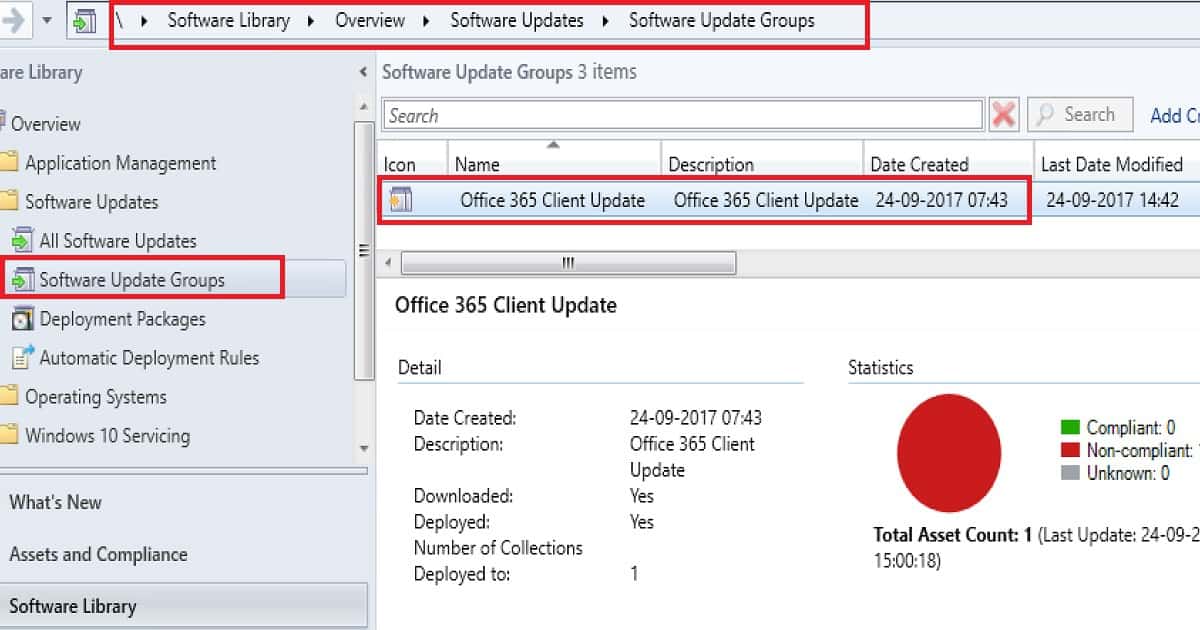1200x630 pixels.
Task: Clear search with red X icon
Action: [x=1004, y=115]
